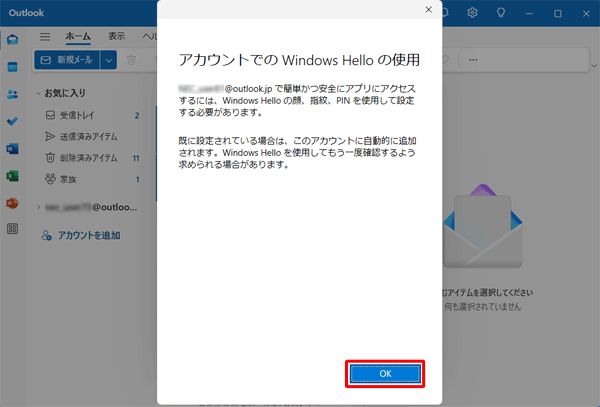
Task: Expand the @outlook account folder tree
Action: click(39, 207)
